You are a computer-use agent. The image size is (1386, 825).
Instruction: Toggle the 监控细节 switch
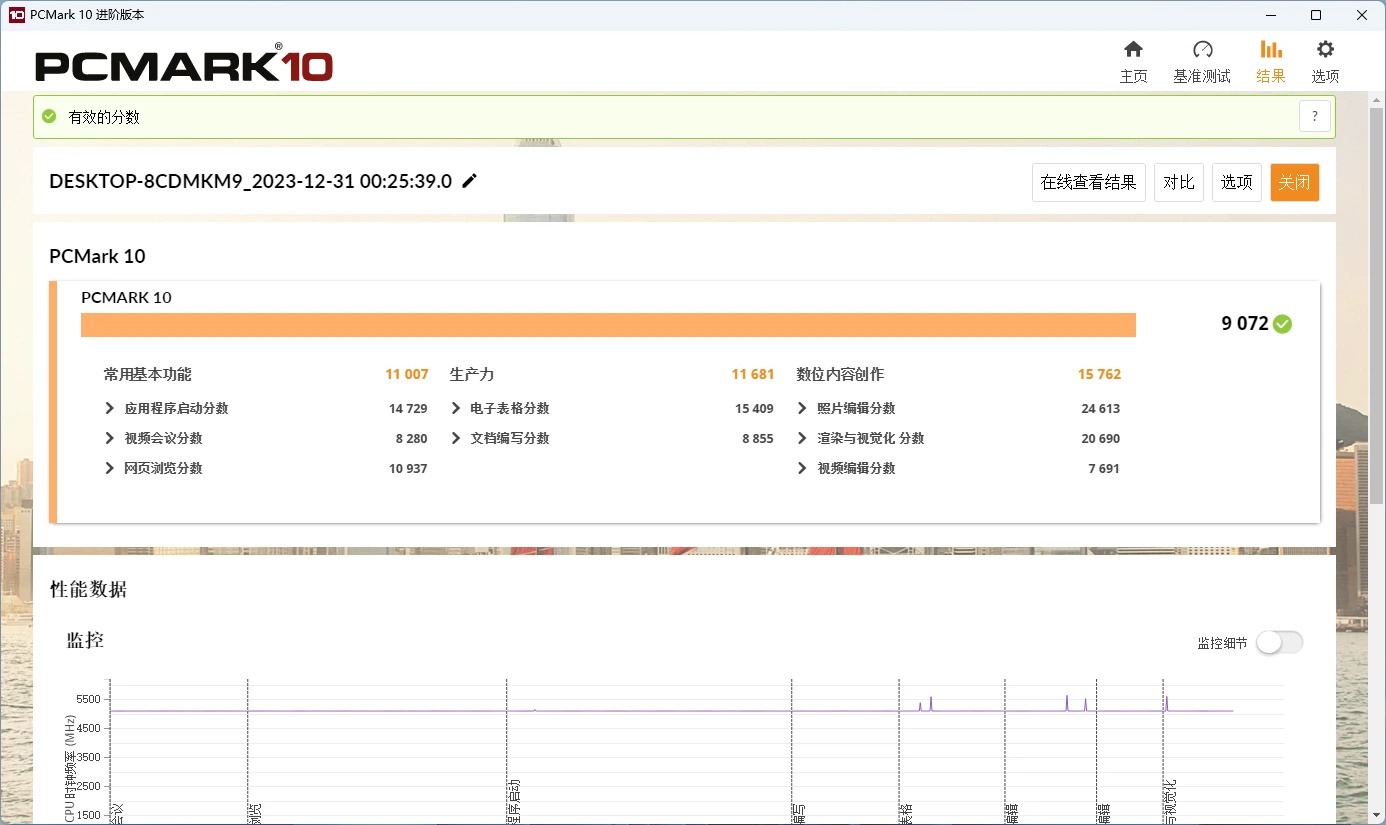[1280, 643]
